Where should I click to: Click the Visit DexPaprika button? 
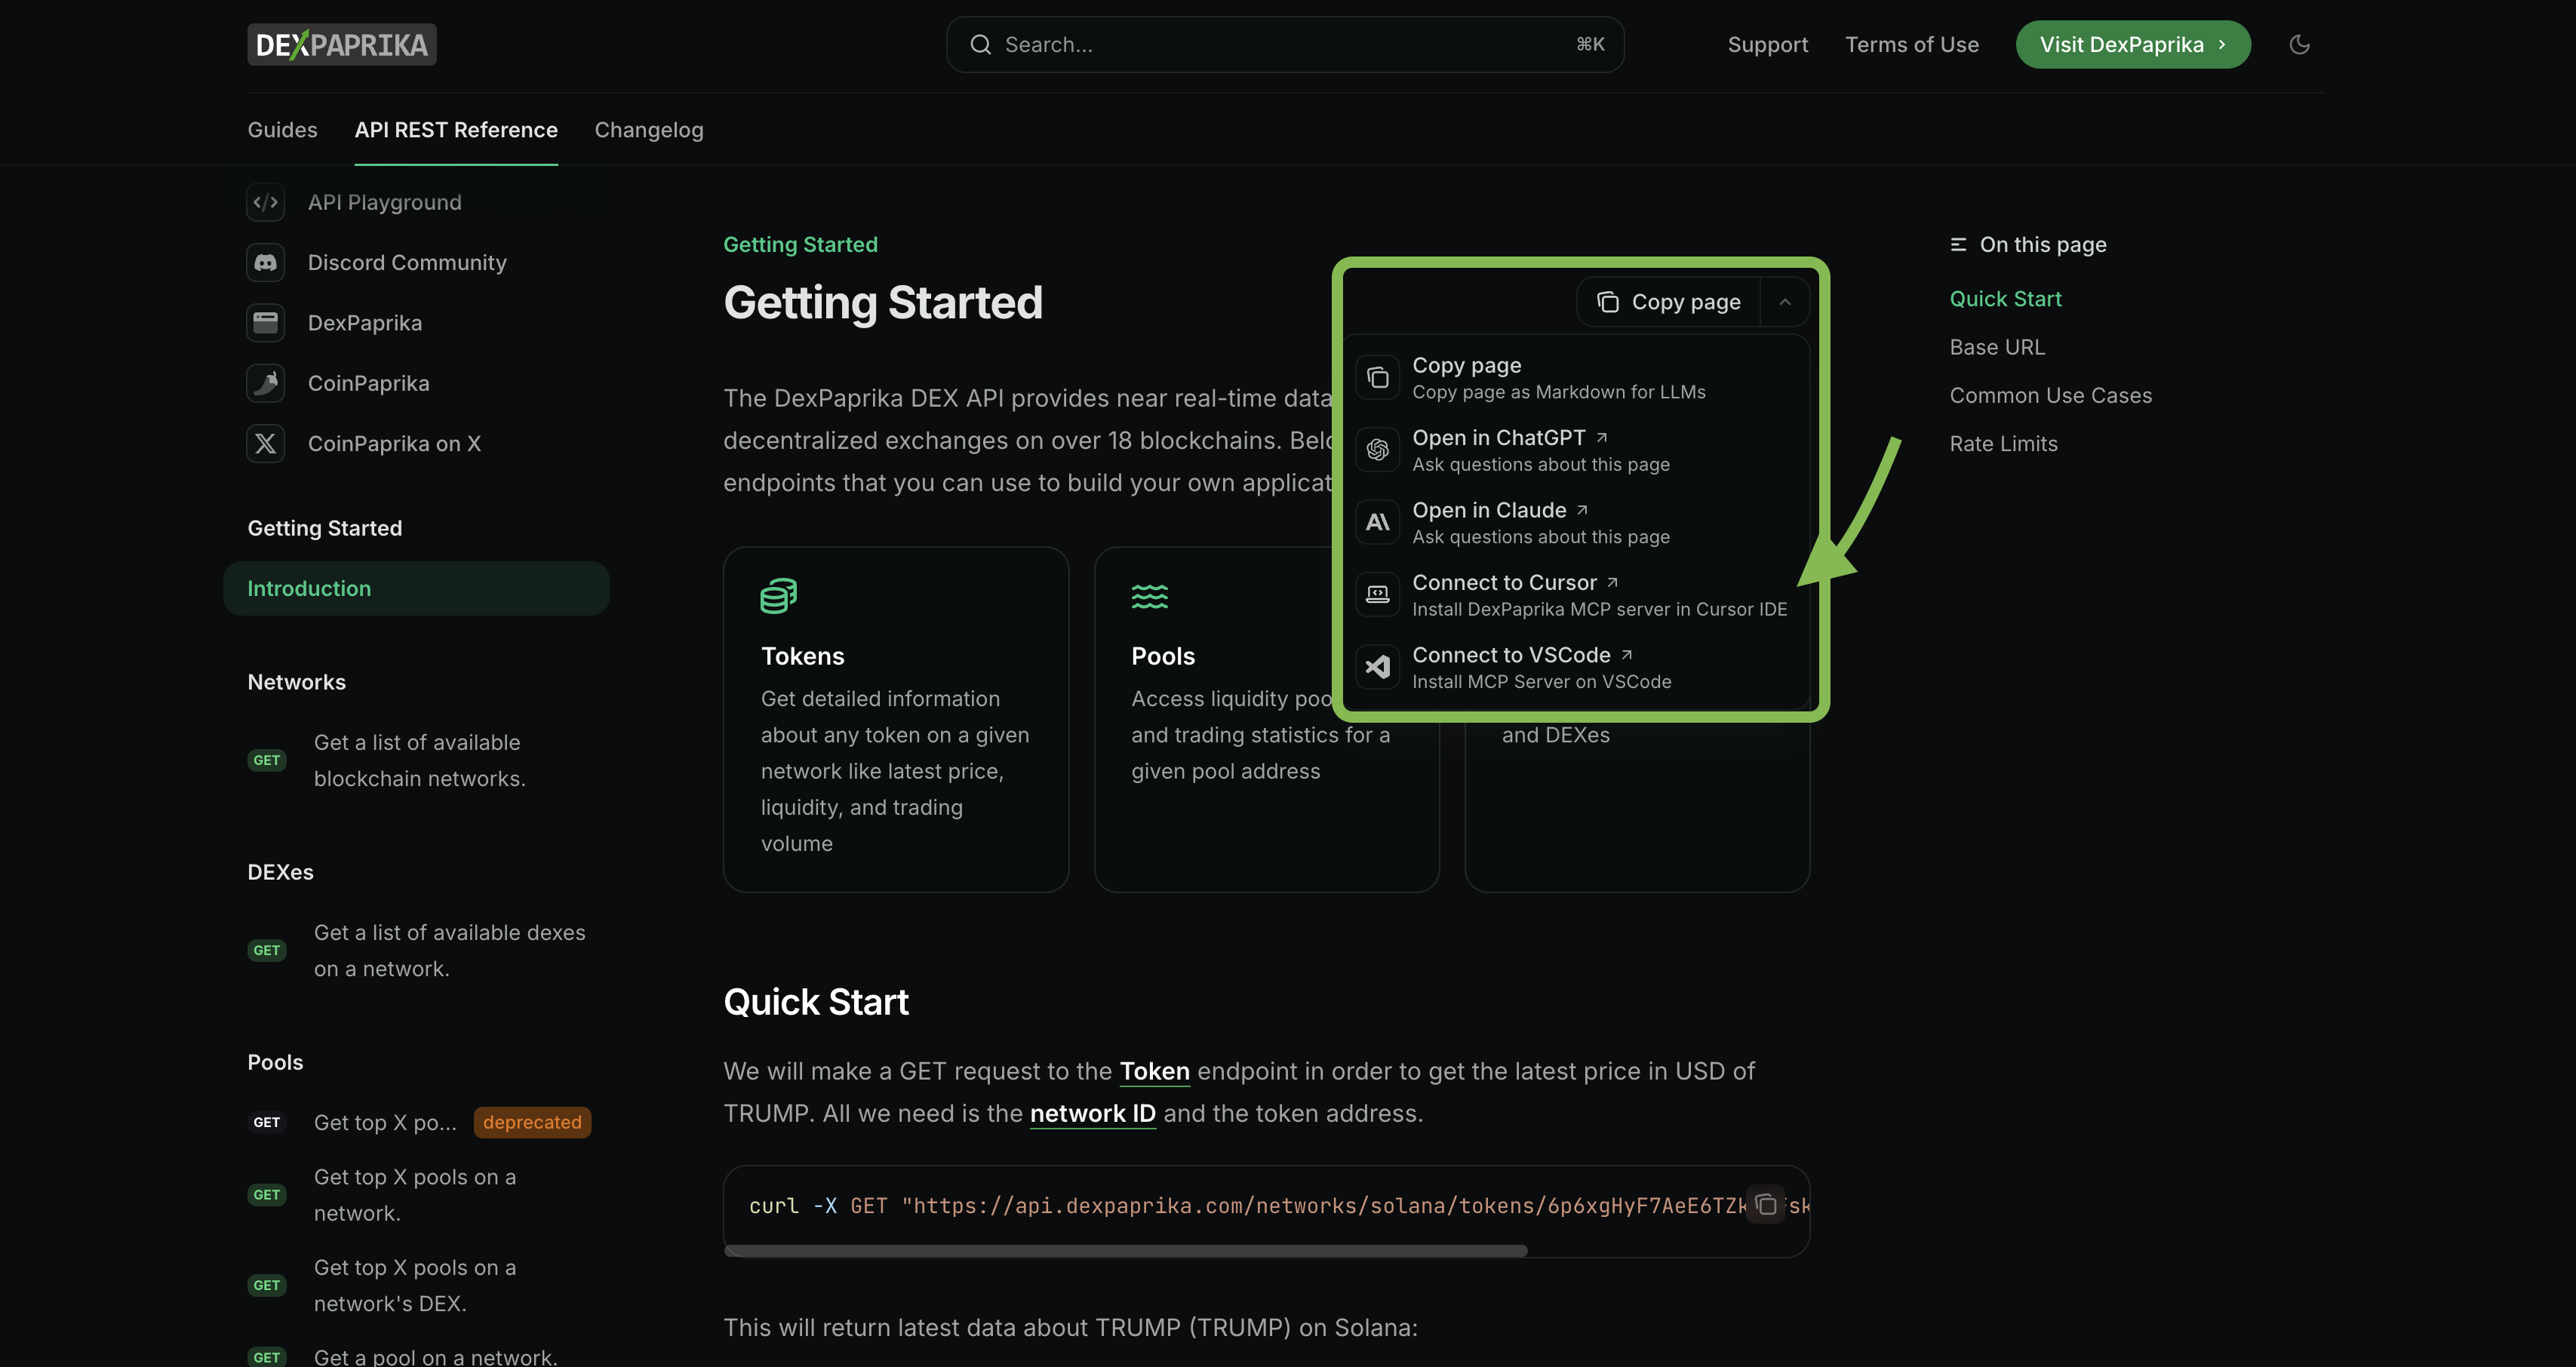(2132, 44)
